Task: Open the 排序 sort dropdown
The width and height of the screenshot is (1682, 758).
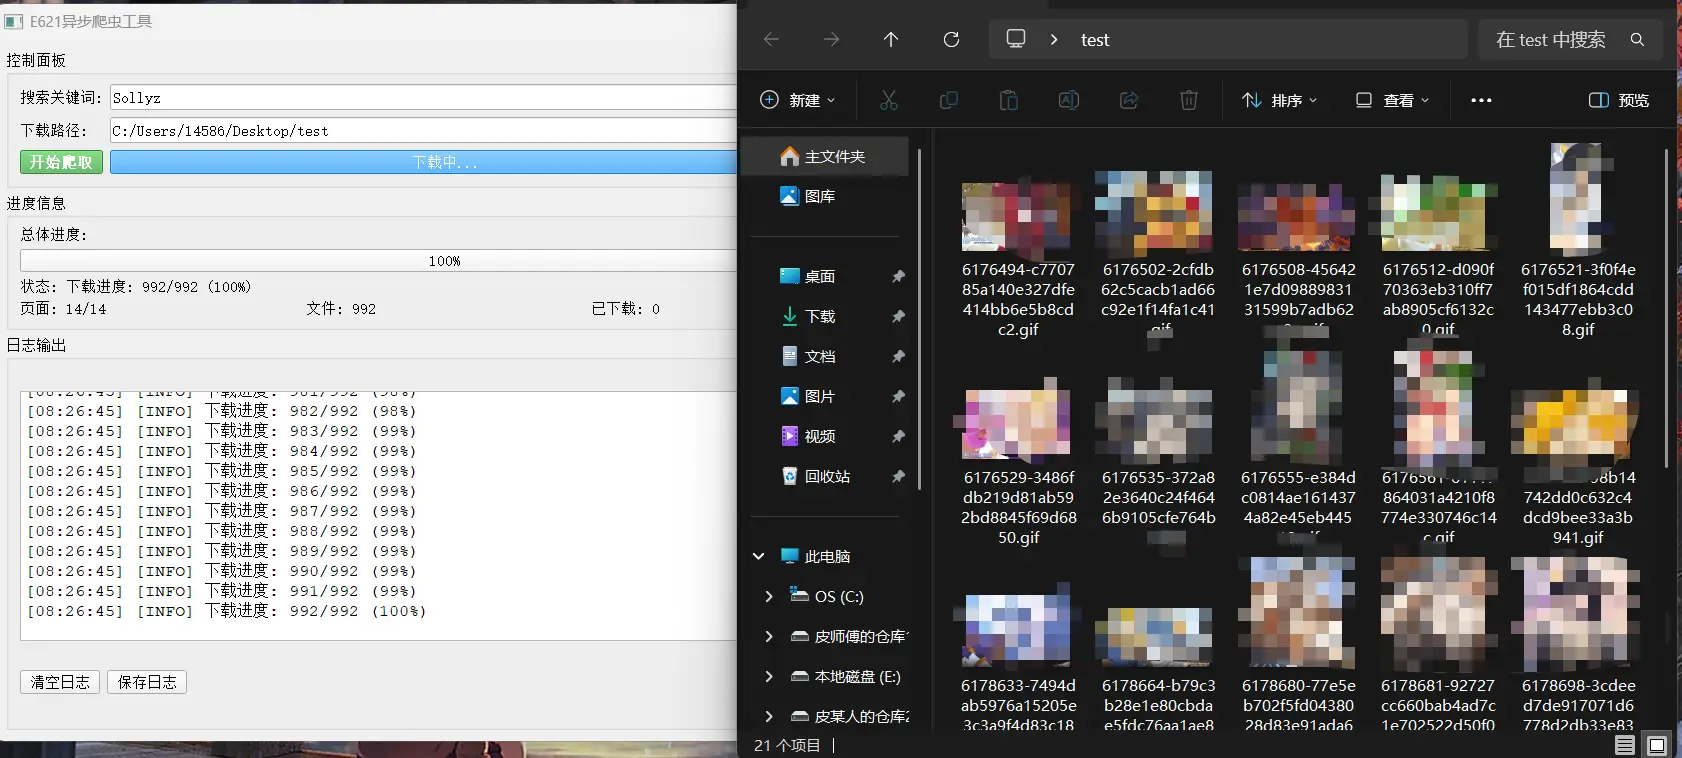Action: coord(1279,100)
